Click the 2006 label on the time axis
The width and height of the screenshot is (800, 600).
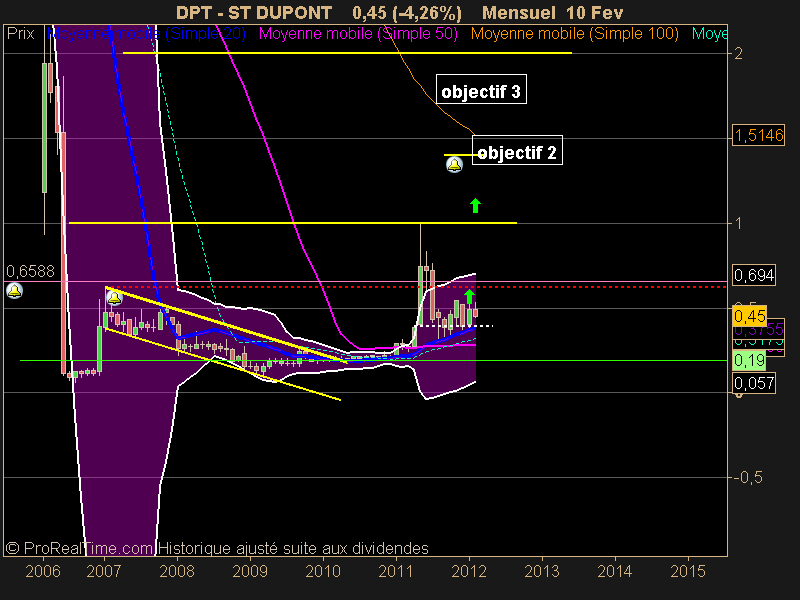pyautogui.click(x=43, y=571)
